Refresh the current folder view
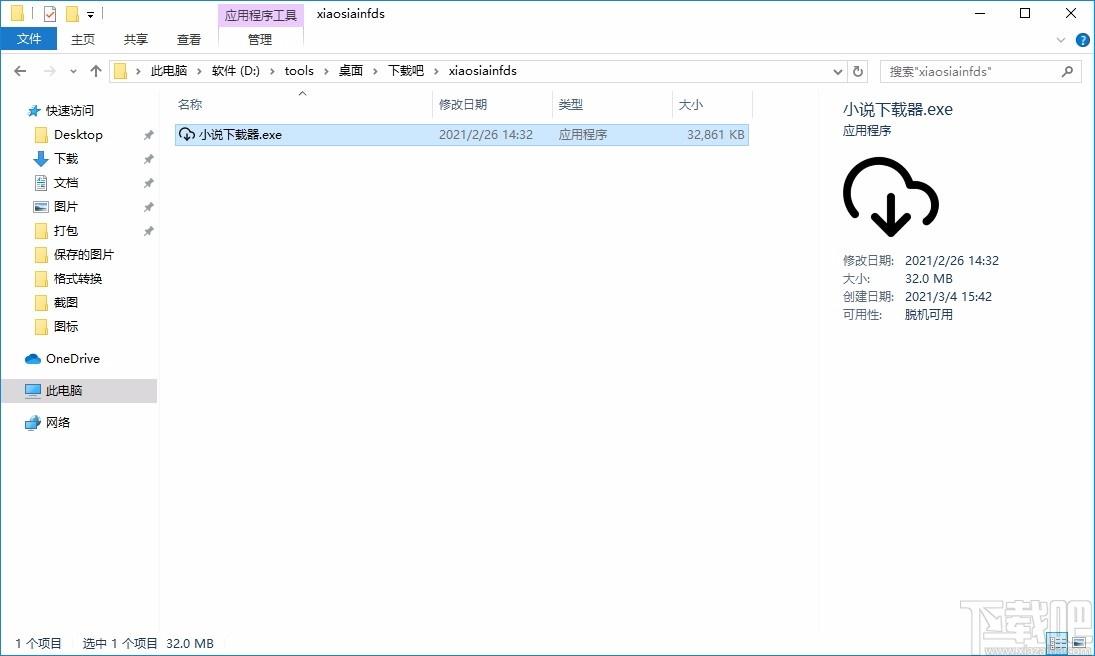 pyautogui.click(x=858, y=71)
